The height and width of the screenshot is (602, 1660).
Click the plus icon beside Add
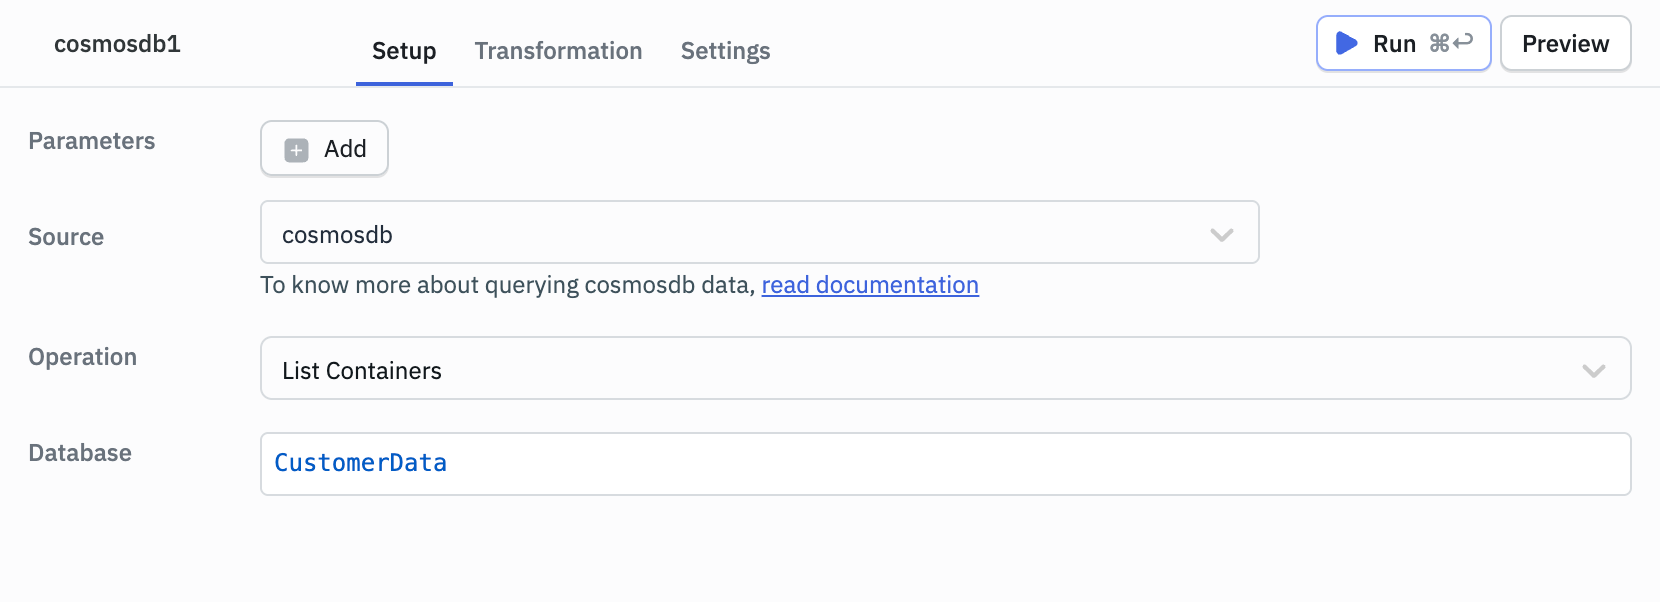[x=297, y=150]
